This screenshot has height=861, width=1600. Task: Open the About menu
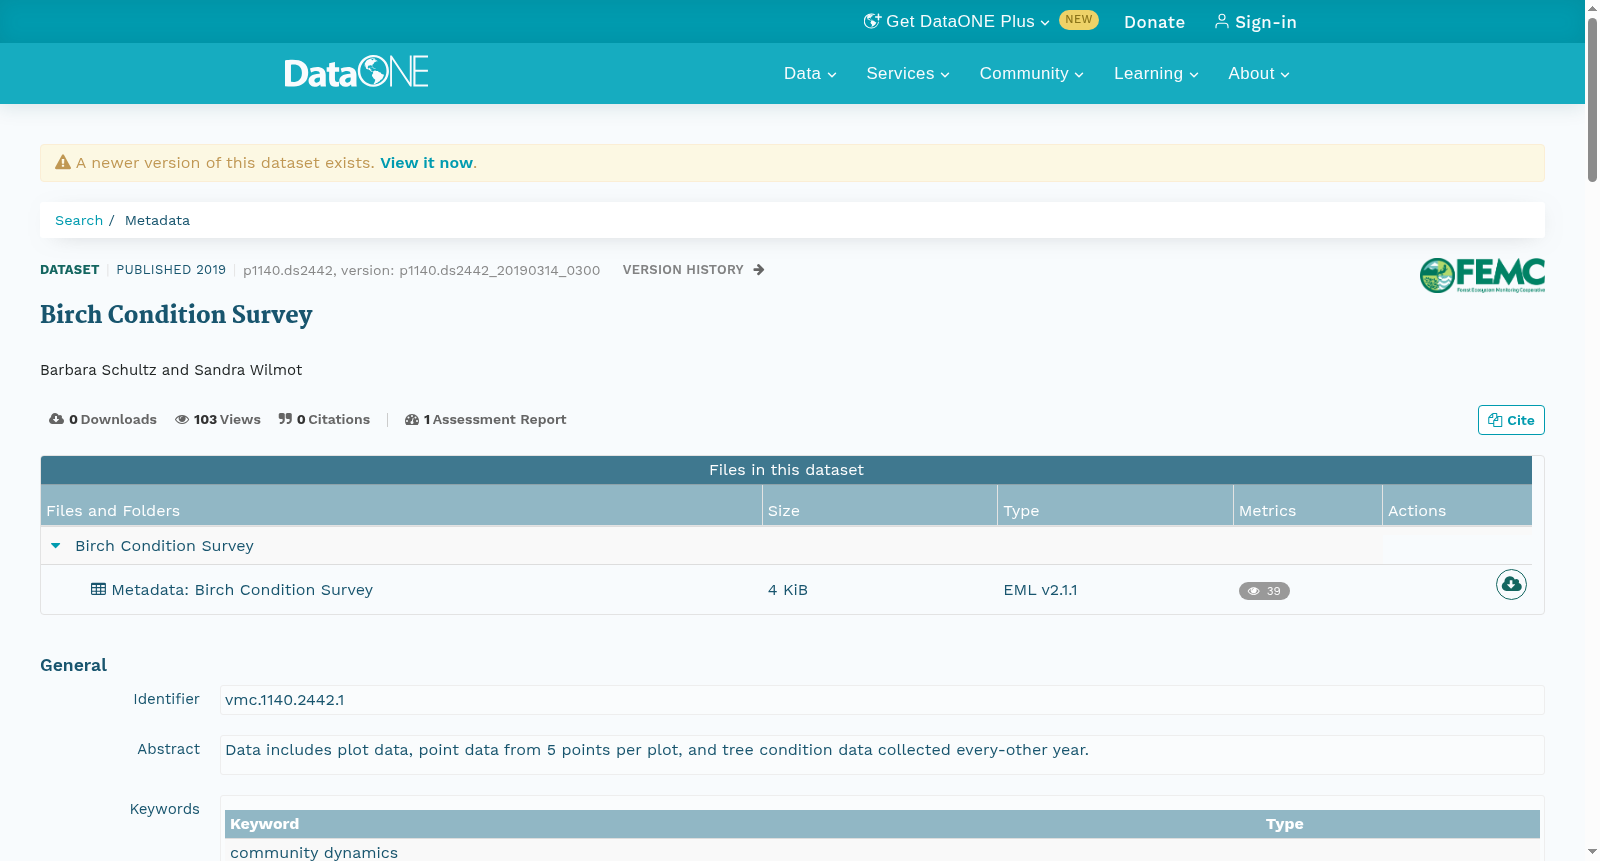pyautogui.click(x=1259, y=74)
